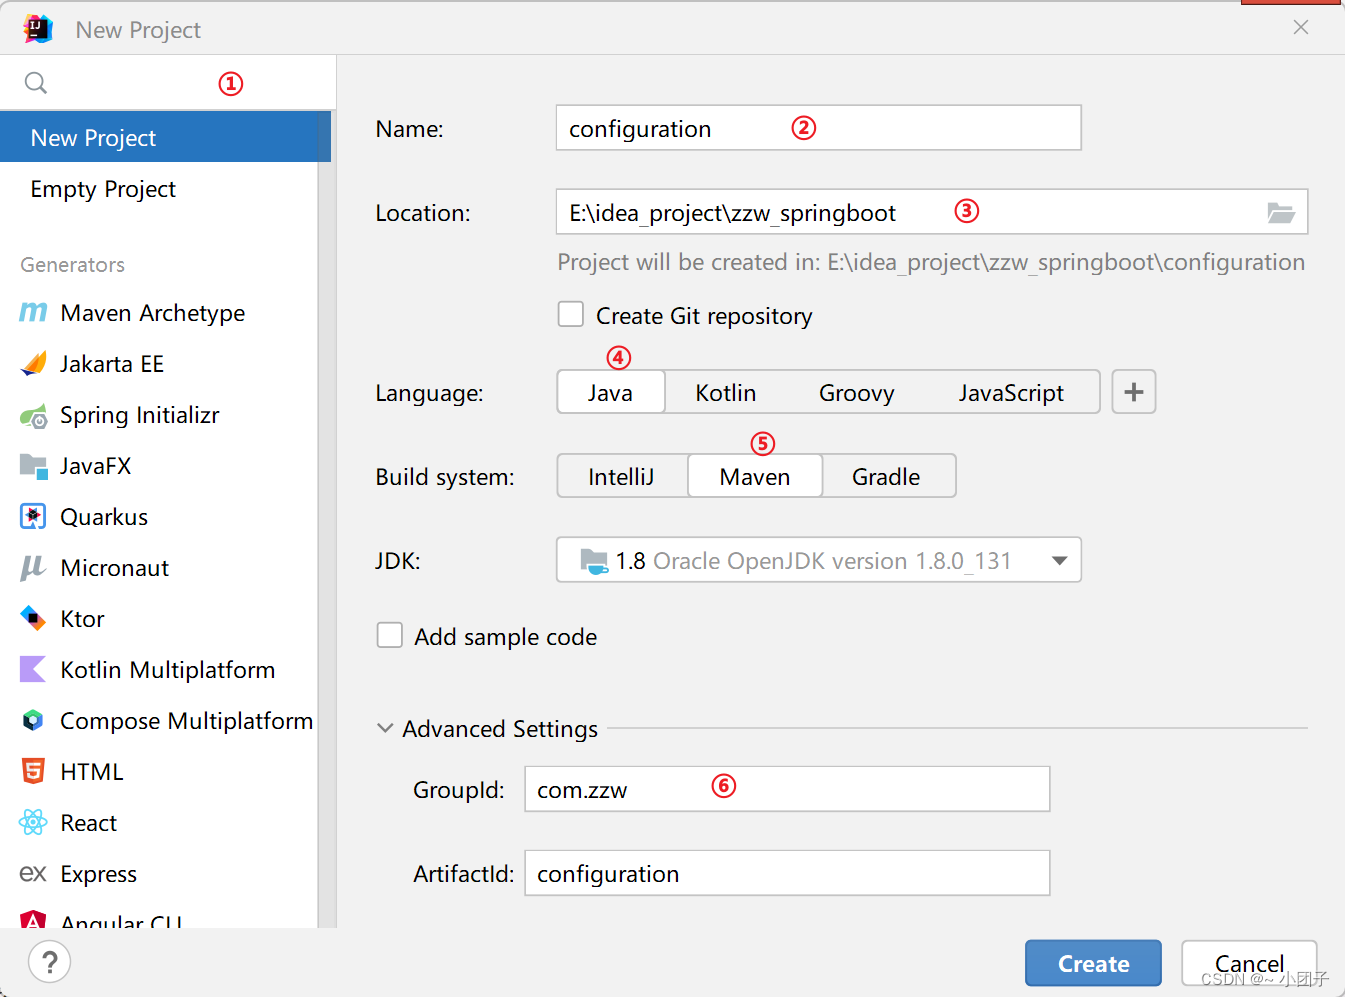
Task: Click the HTML5 shield icon
Action: (33, 772)
